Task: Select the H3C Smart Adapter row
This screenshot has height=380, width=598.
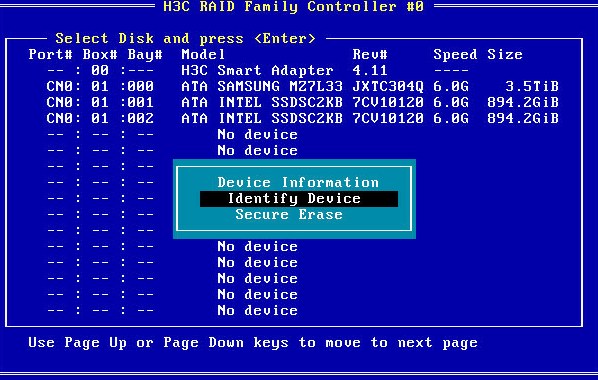Action: point(258,71)
